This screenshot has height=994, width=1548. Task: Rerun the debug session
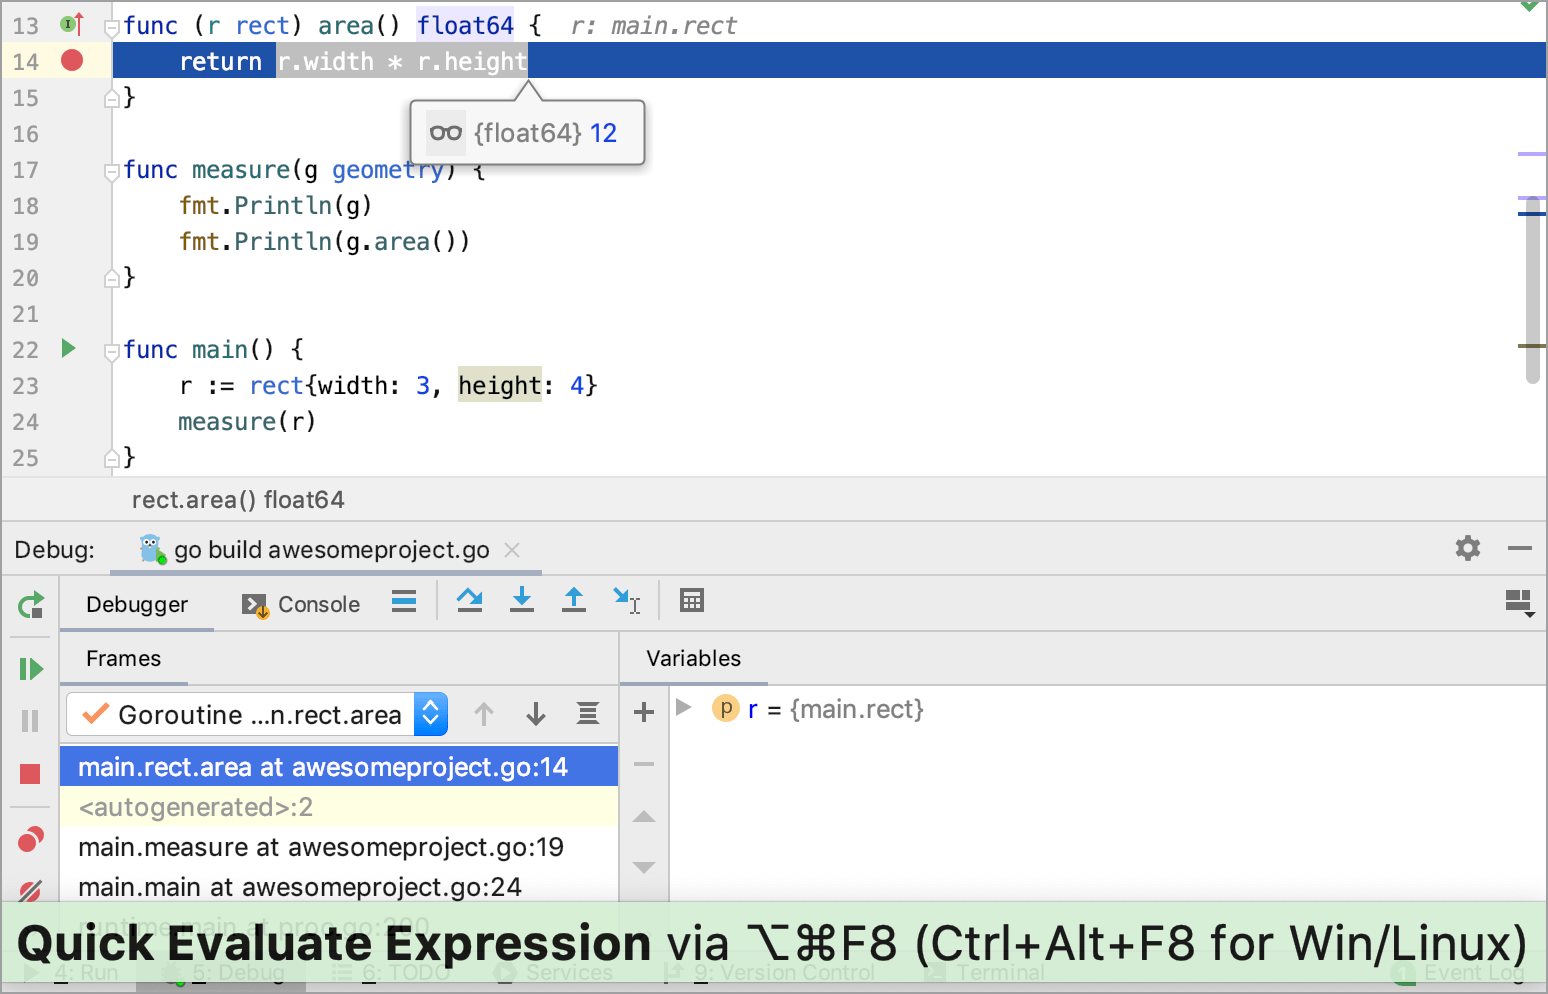31,605
